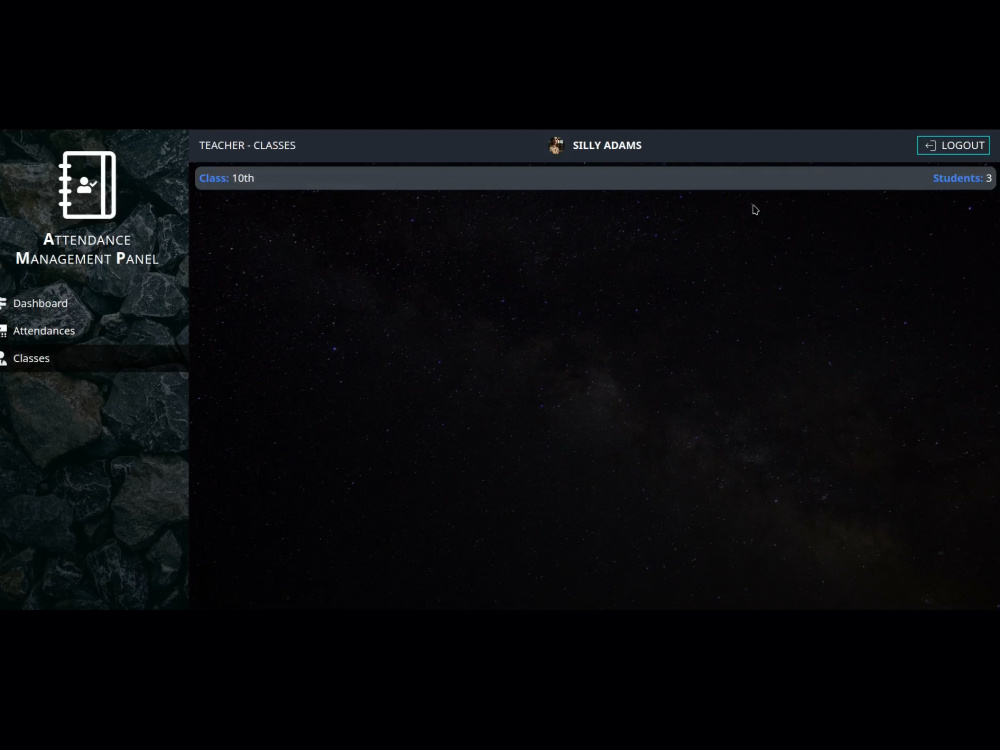Image resolution: width=1000 pixels, height=750 pixels.
Task: Click Silly Adams profile avatar
Action: tap(556, 145)
